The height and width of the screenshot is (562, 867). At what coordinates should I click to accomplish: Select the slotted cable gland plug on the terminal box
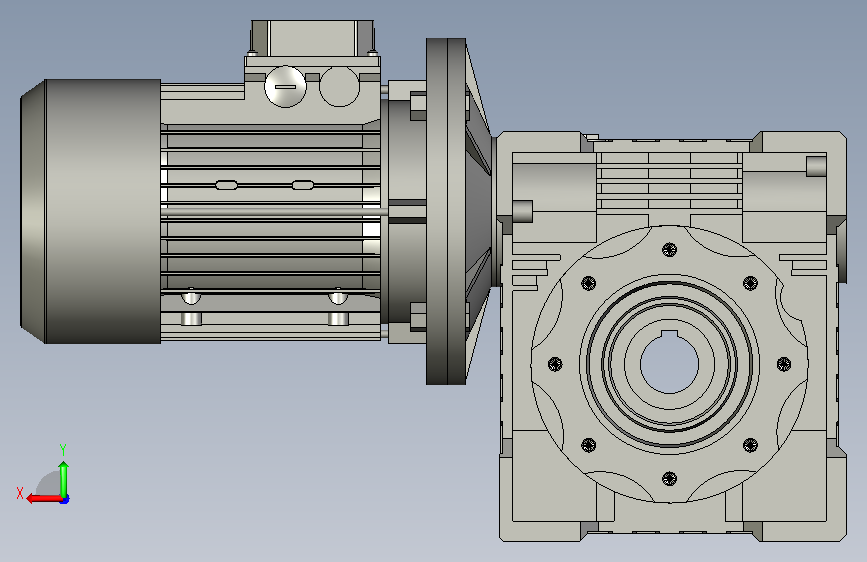(x=285, y=86)
